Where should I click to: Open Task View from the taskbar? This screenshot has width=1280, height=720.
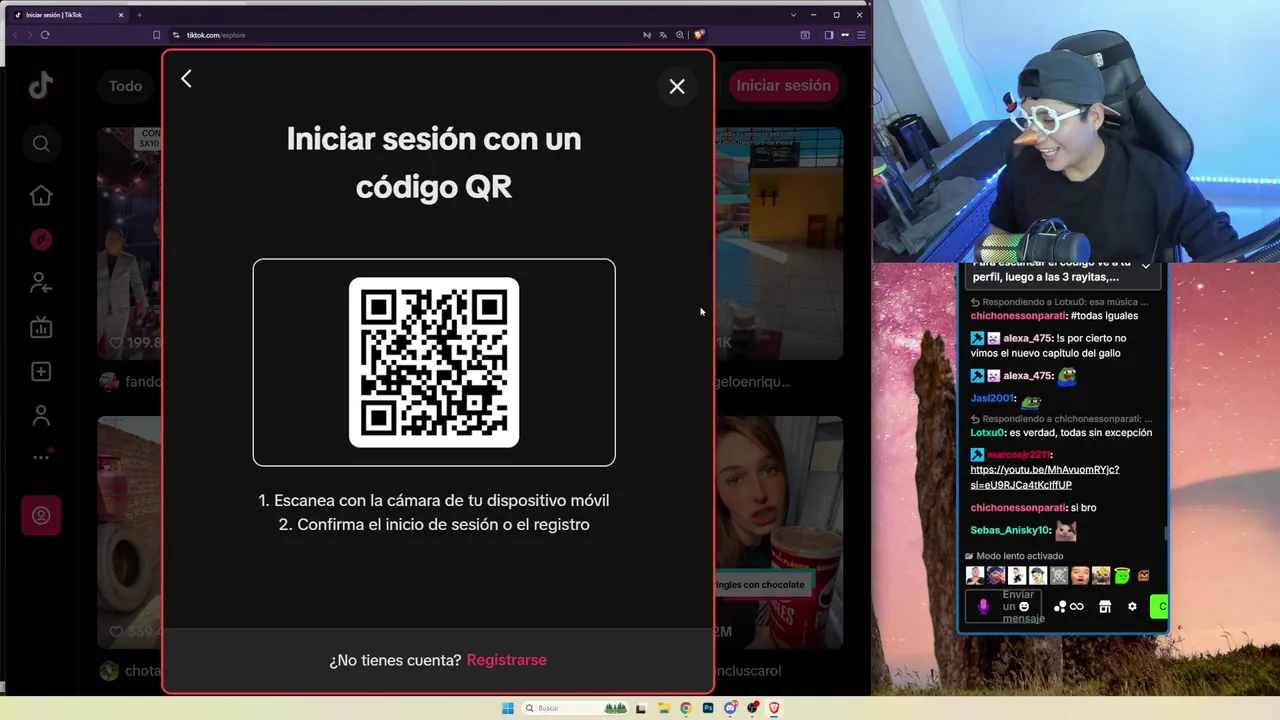[x=642, y=708]
